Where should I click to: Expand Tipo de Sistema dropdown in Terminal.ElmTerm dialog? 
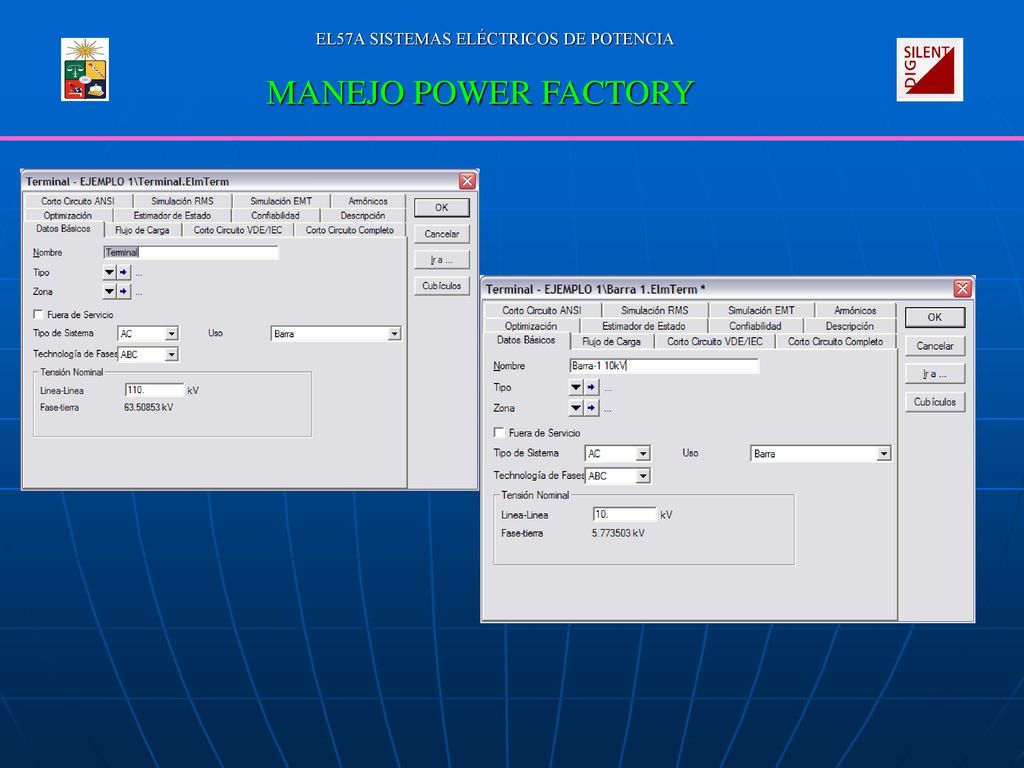171,334
